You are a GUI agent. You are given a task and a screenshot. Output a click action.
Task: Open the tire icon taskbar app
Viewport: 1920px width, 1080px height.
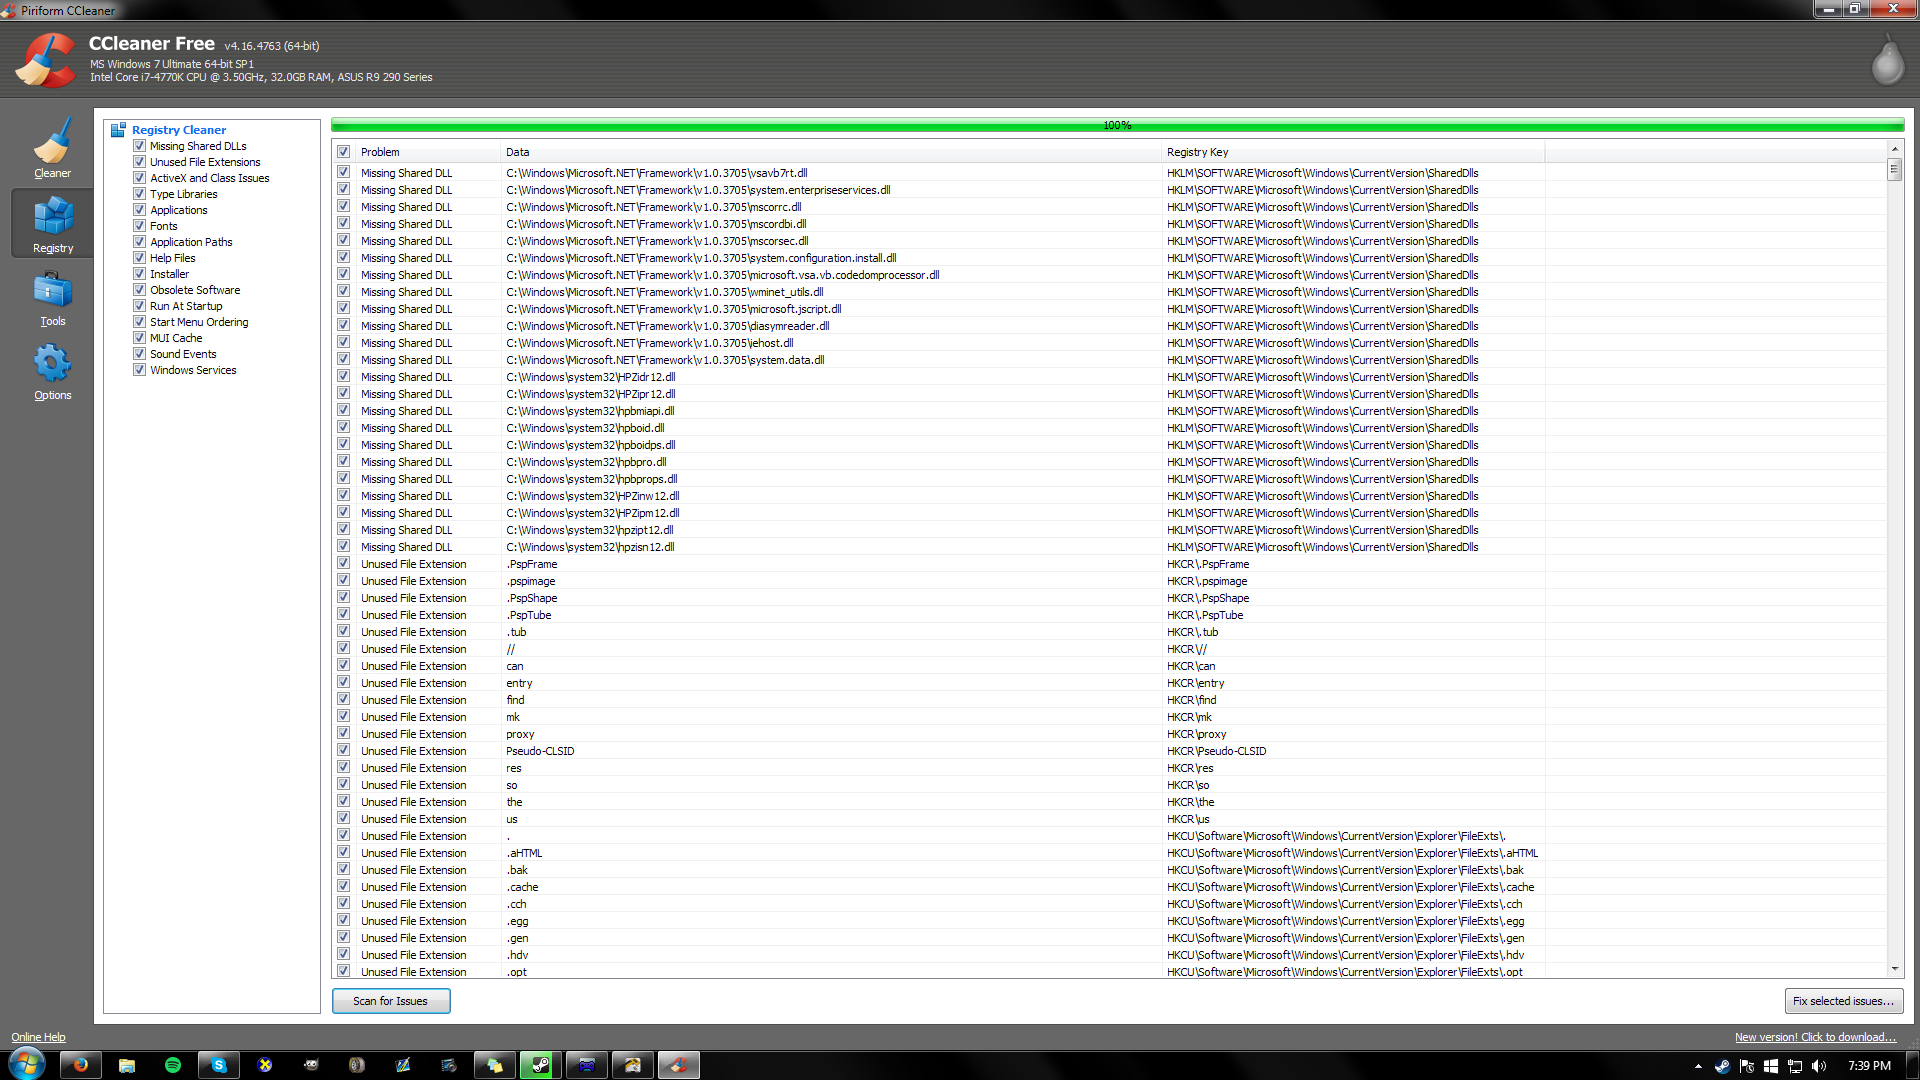tap(357, 1065)
